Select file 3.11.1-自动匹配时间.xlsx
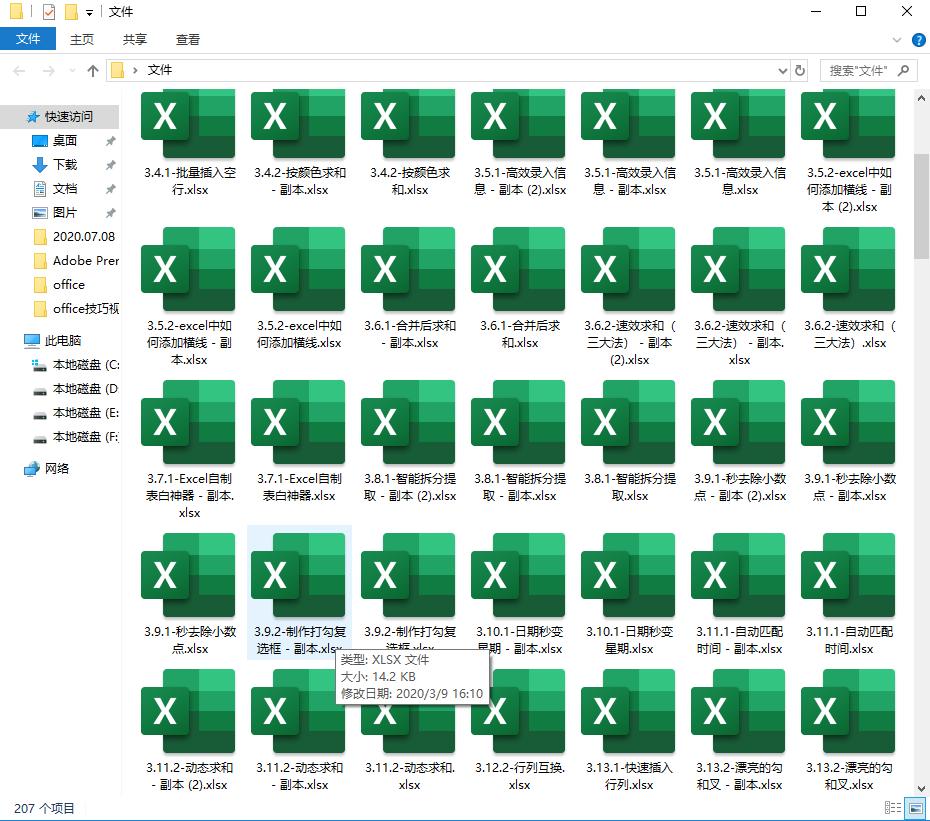 point(849,593)
